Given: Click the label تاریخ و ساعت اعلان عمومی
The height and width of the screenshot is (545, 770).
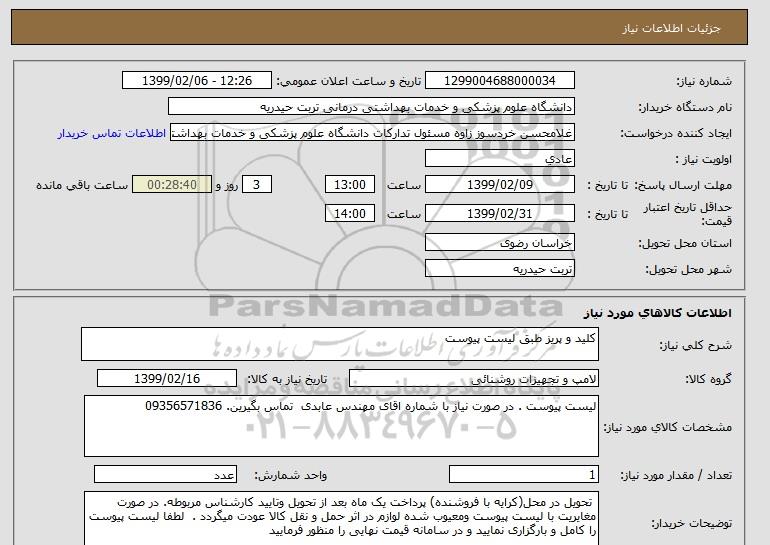Looking at the screenshot, I should coord(349,81).
